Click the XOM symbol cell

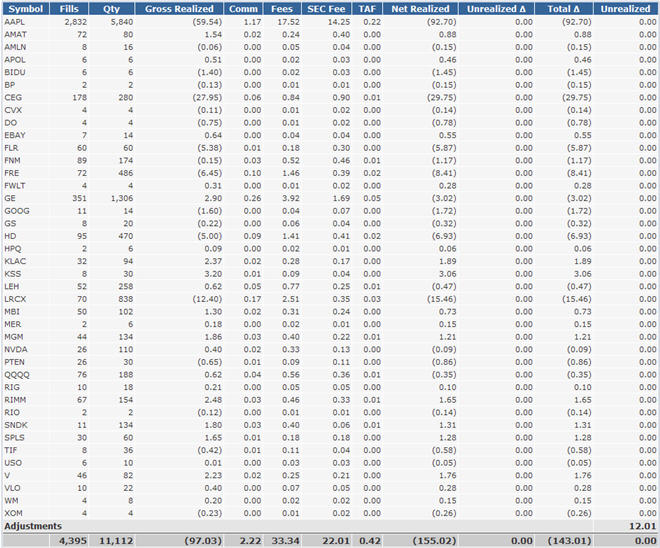13,513
